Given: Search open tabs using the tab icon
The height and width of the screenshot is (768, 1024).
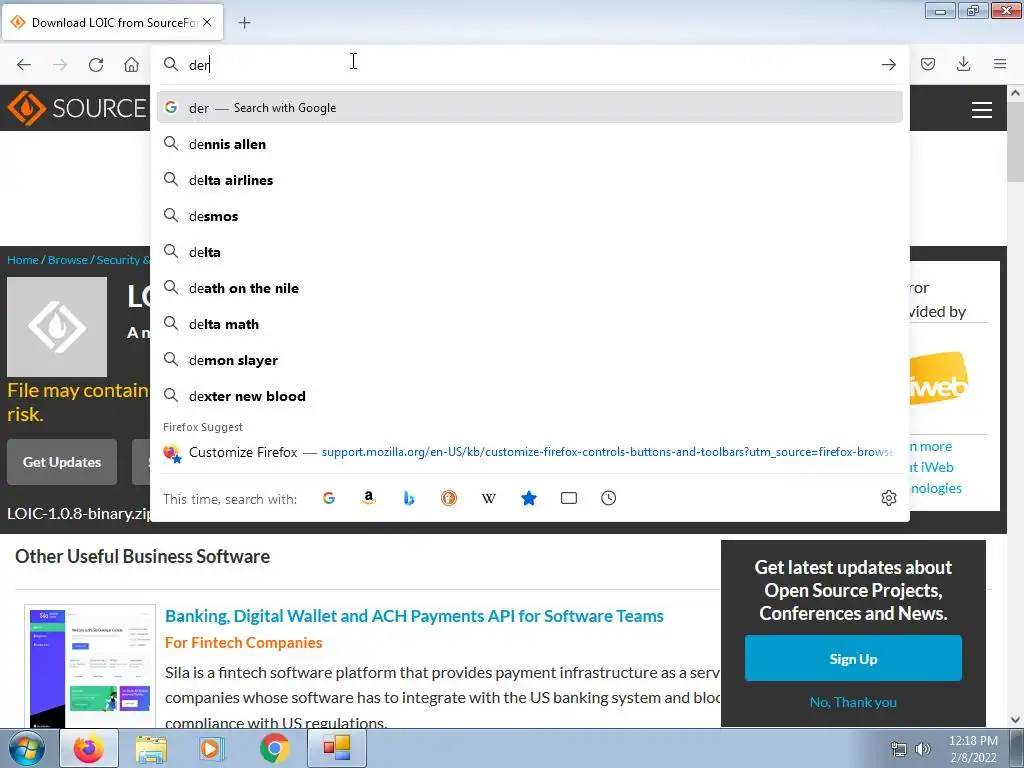Looking at the screenshot, I should tap(569, 498).
